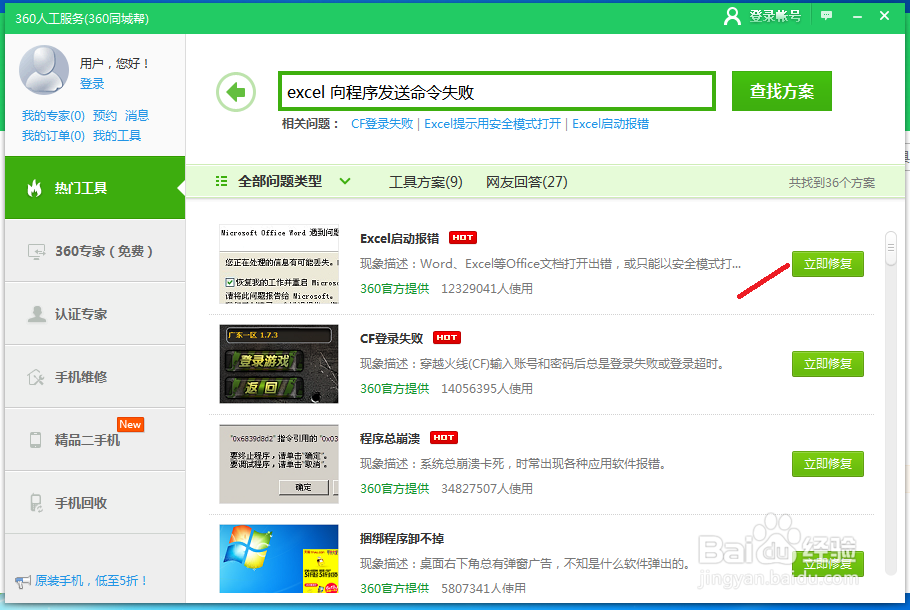Click the monitor icon beside 360专家
The height and width of the screenshot is (610, 910).
click(37, 251)
